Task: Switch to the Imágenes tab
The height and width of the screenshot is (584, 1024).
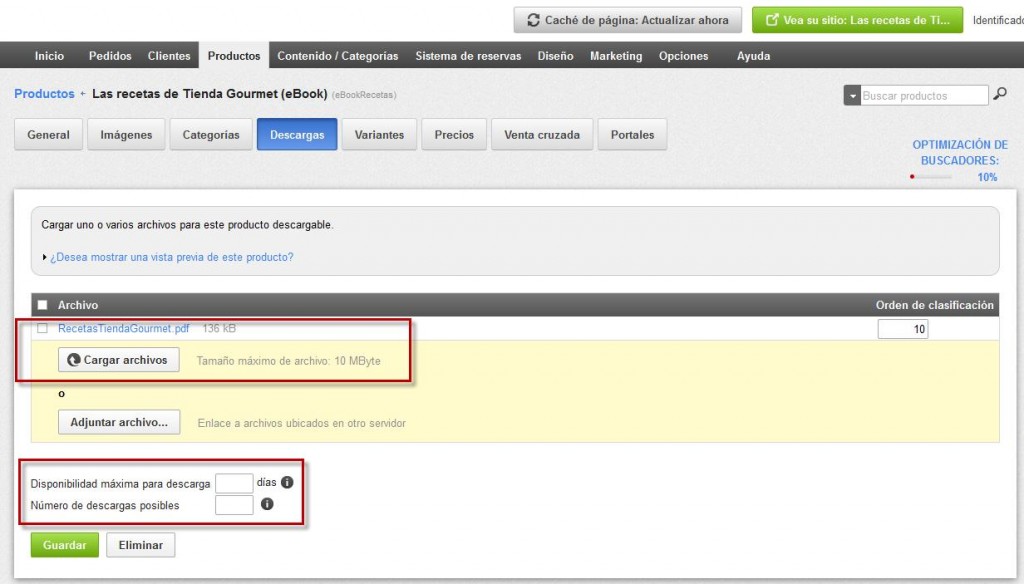Action: (126, 135)
